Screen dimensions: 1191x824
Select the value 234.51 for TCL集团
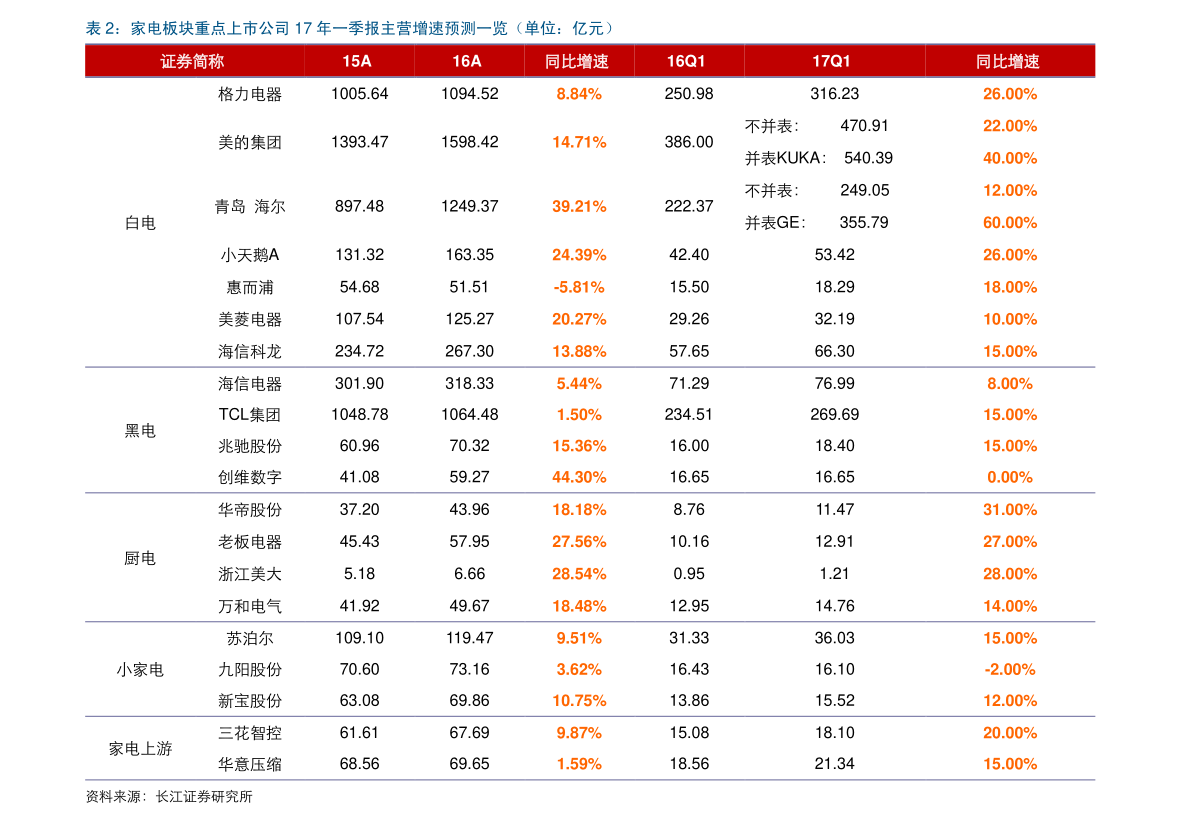(689, 415)
